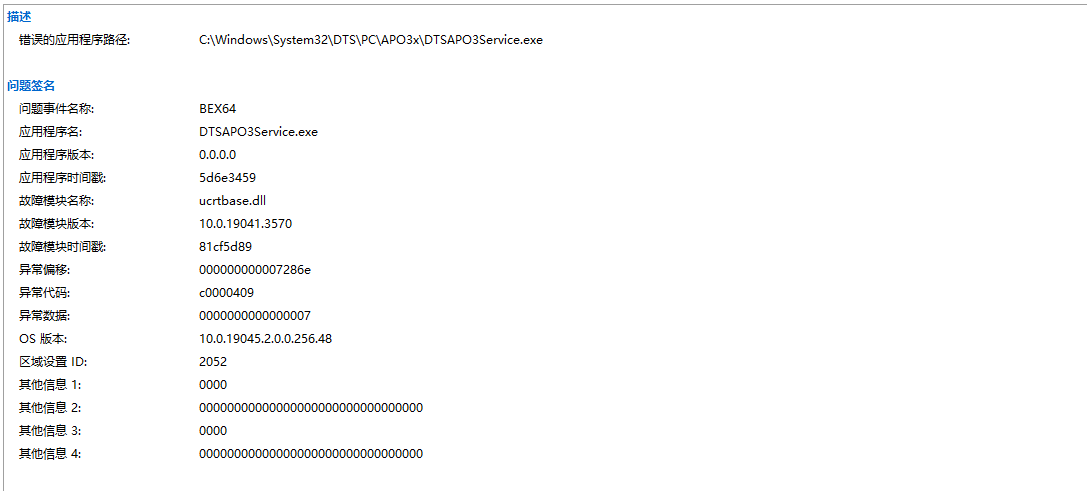Image resolution: width=1087 pixels, height=491 pixels.
Task: Click the 描述 section header
Action: 19,17
